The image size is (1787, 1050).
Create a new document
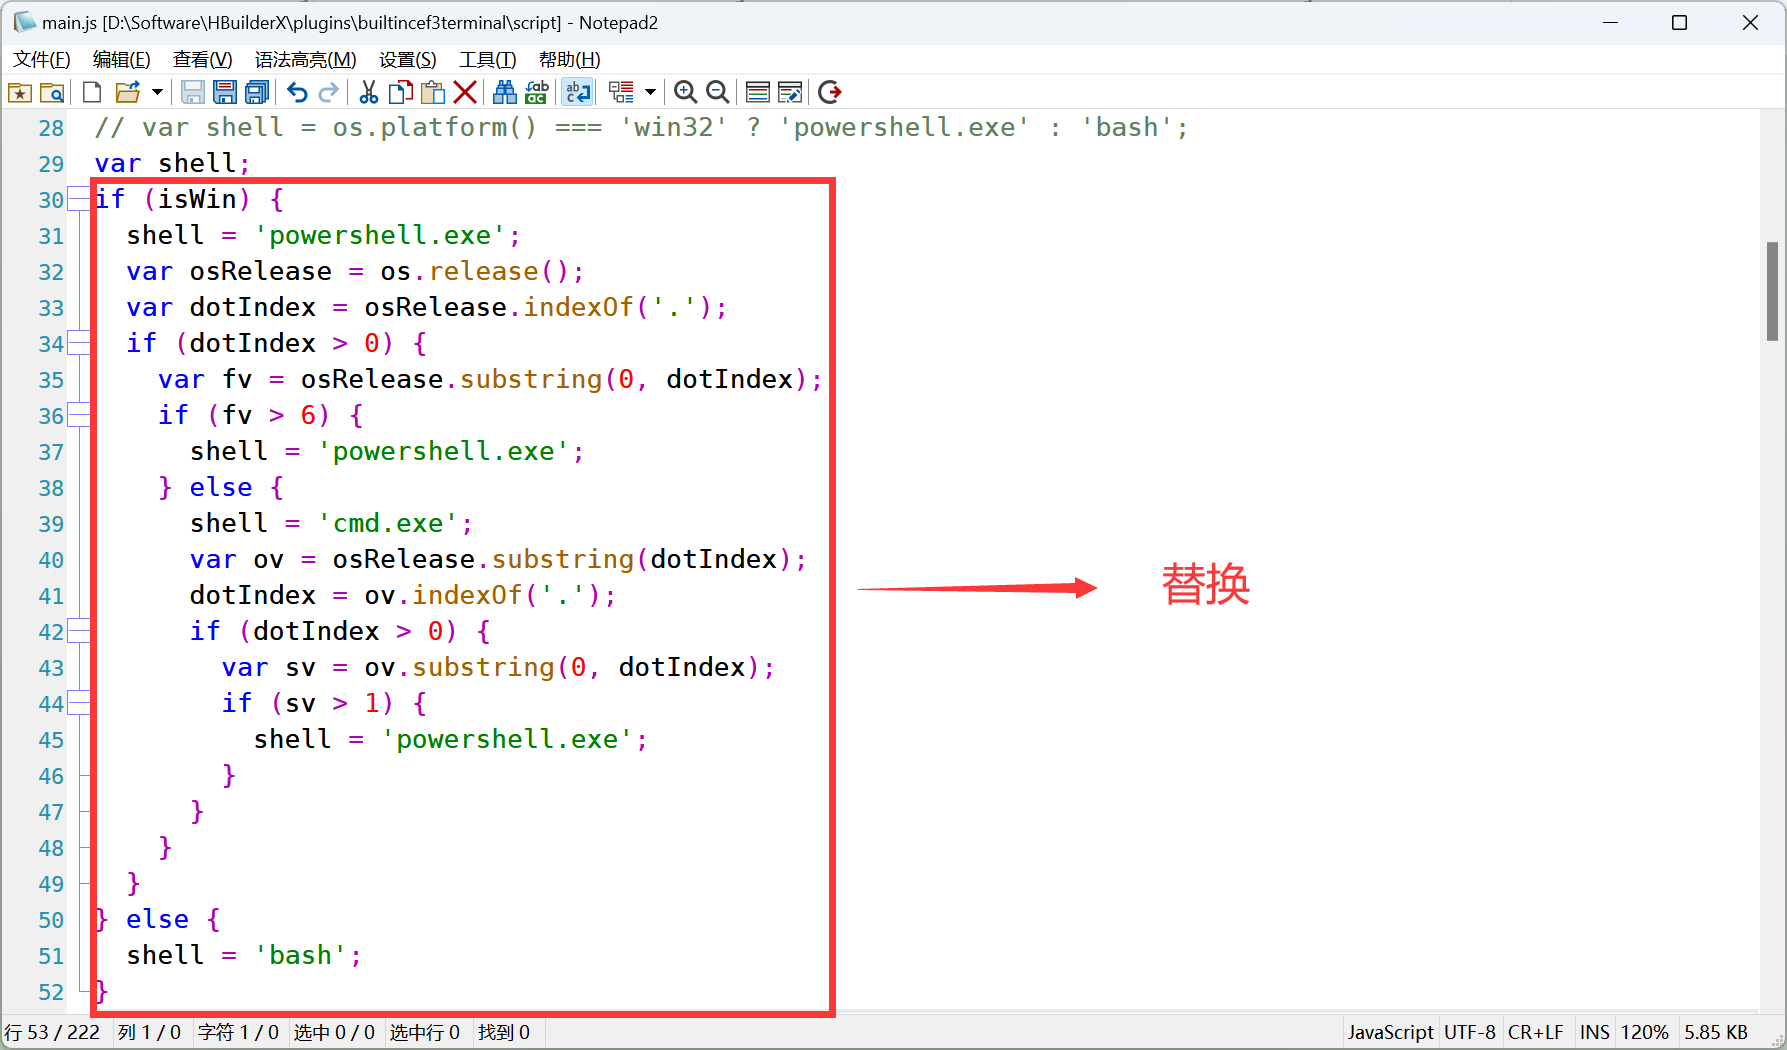click(92, 93)
